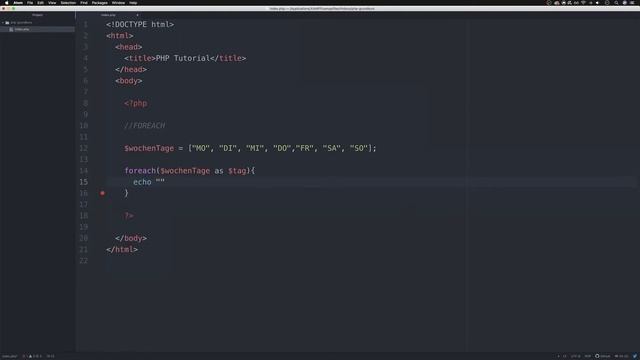Click the blue update icon in status bar
The image size is (640, 360).
tap(635, 356)
